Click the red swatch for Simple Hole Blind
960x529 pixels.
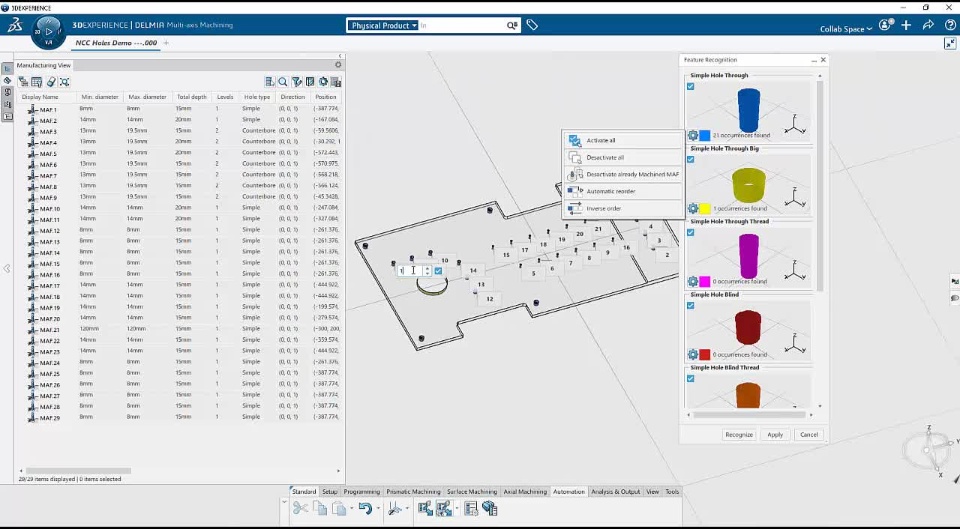click(705, 355)
